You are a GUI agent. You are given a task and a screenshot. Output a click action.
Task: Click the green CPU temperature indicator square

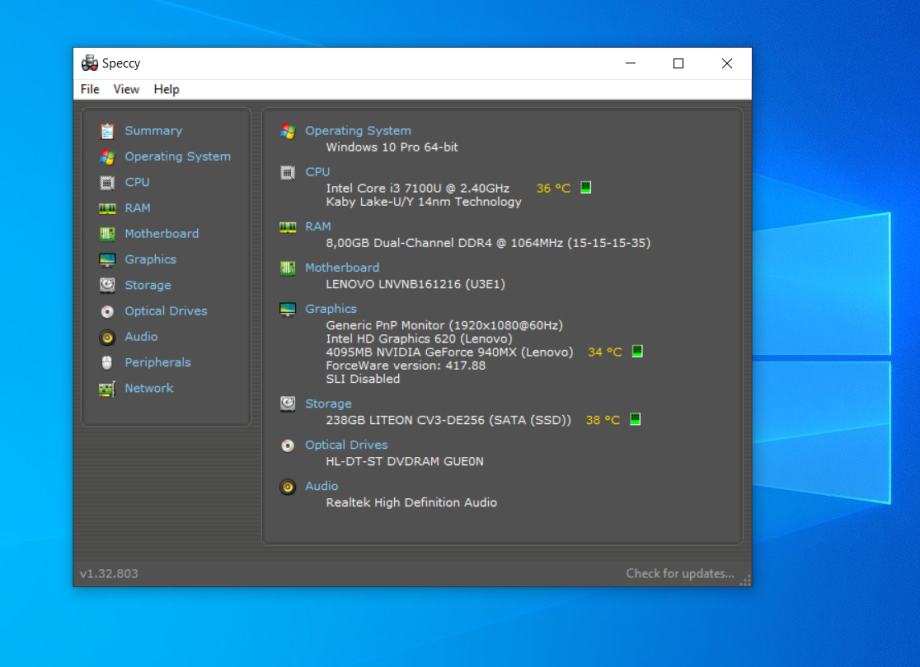click(586, 187)
